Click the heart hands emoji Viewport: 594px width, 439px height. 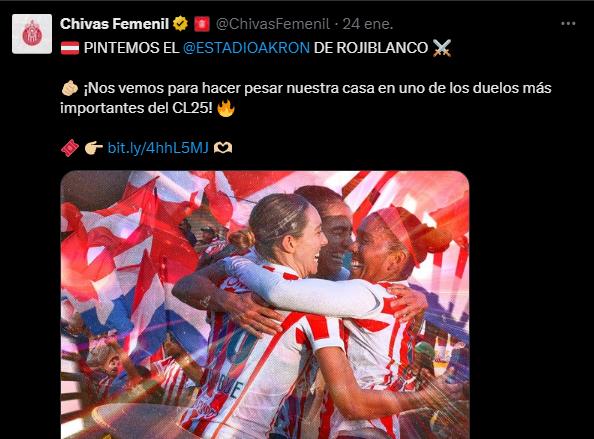pyautogui.click(x=223, y=148)
